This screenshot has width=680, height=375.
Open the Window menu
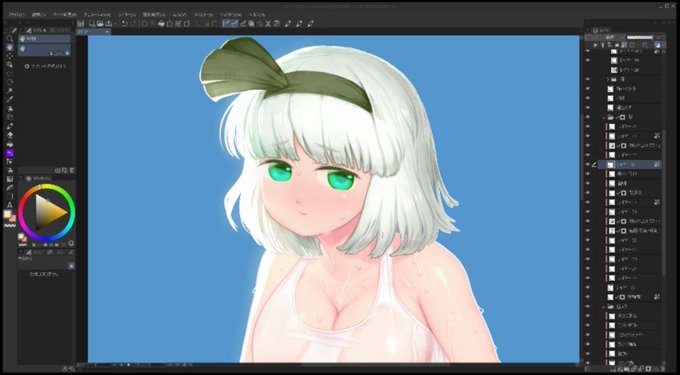click(x=230, y=14)
